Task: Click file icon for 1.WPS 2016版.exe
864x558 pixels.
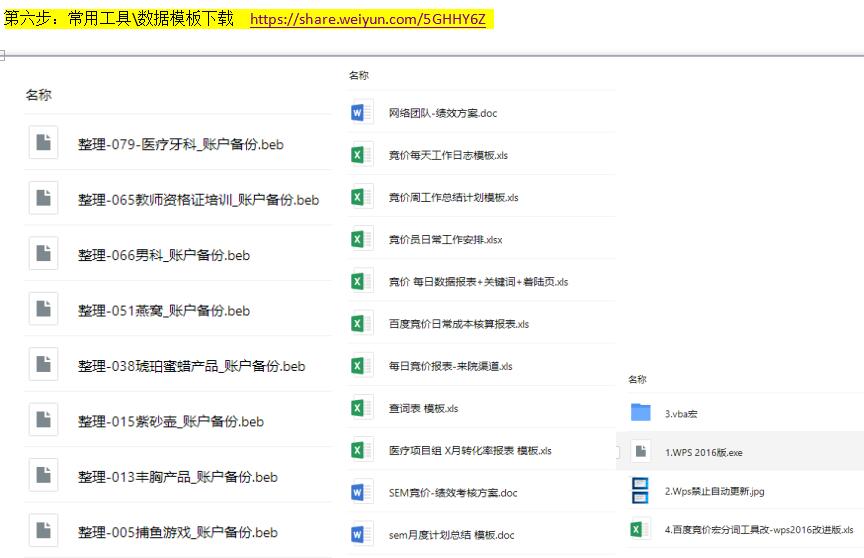Action: [640, 451]
